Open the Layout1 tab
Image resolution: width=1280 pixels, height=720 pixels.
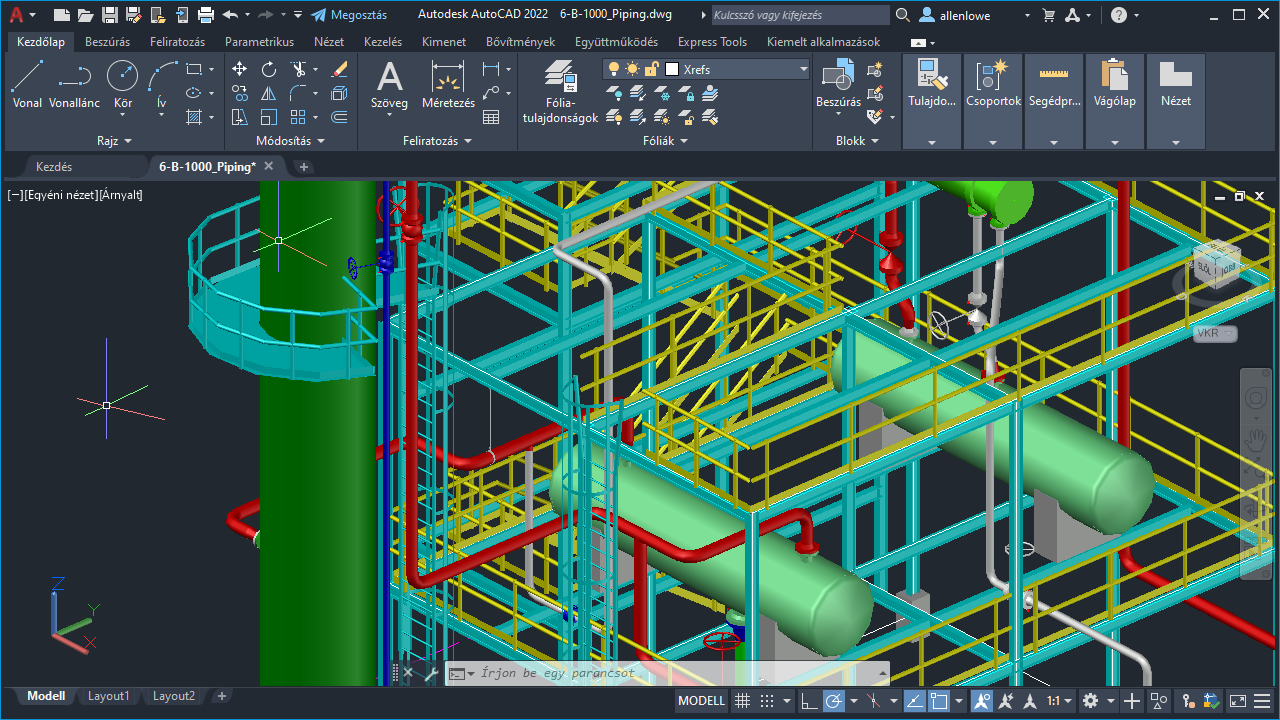coord(108,696)
